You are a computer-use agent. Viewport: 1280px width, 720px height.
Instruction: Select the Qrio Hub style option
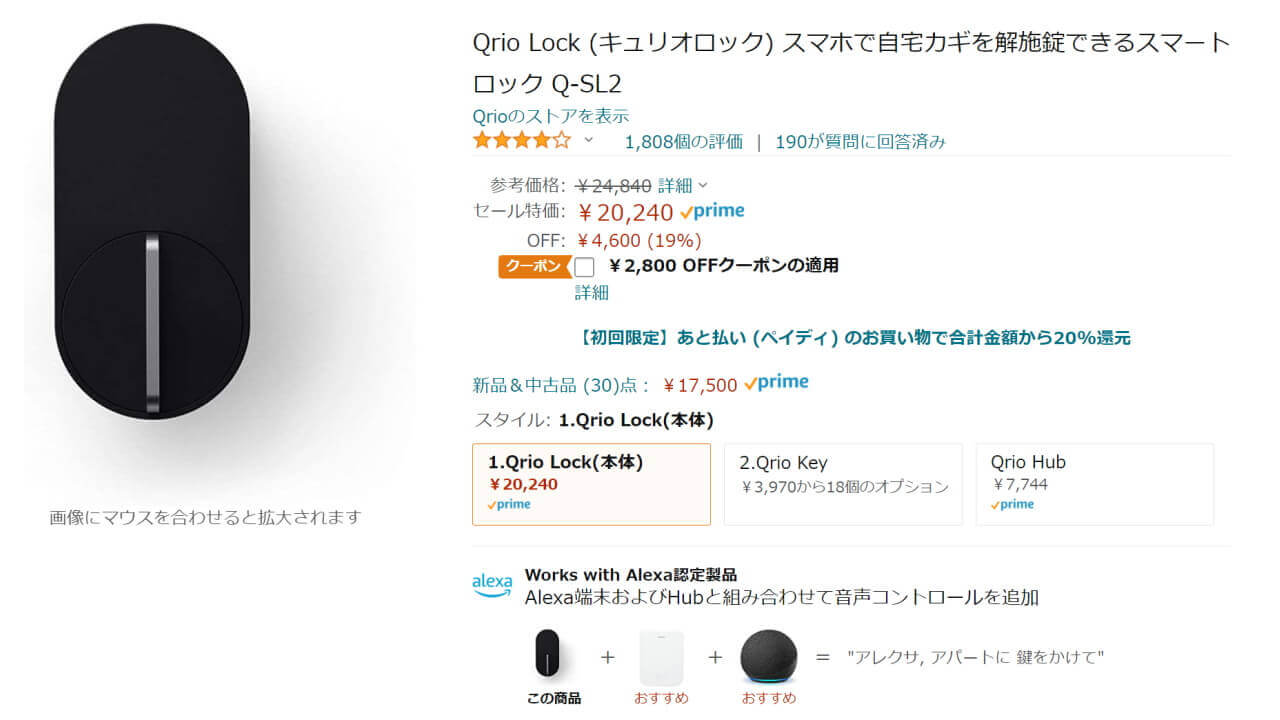1095,483
